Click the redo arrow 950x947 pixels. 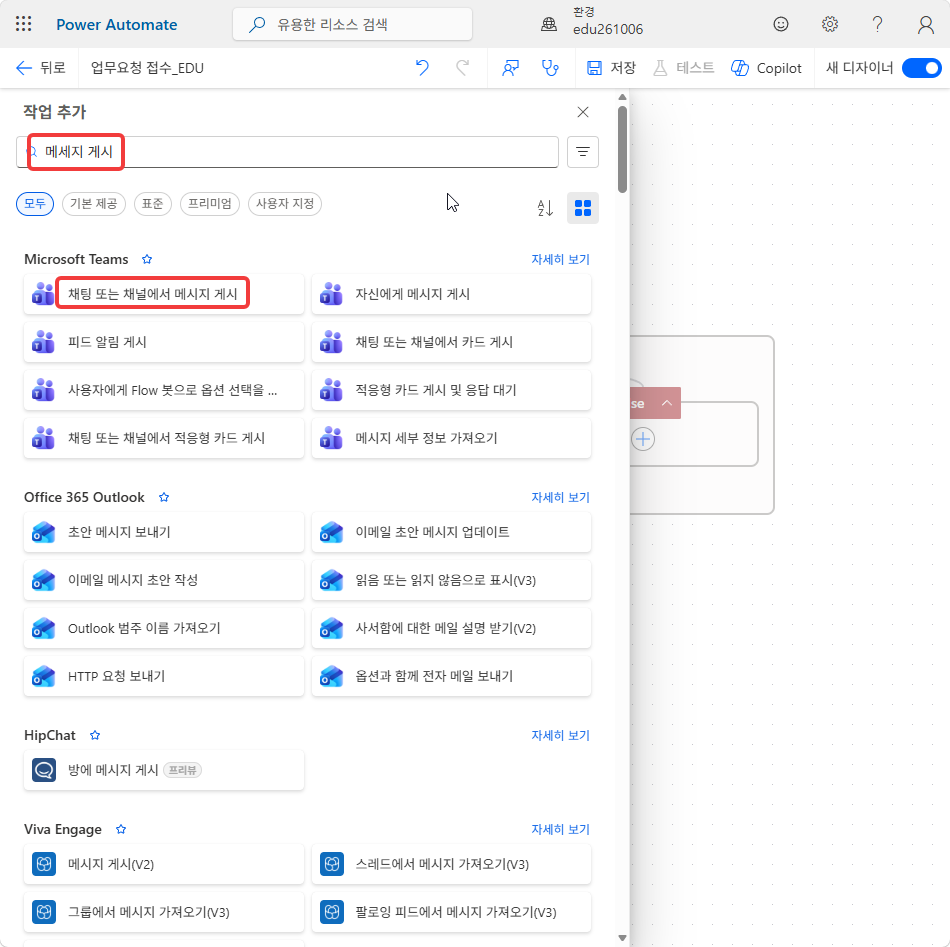(463, 68)
